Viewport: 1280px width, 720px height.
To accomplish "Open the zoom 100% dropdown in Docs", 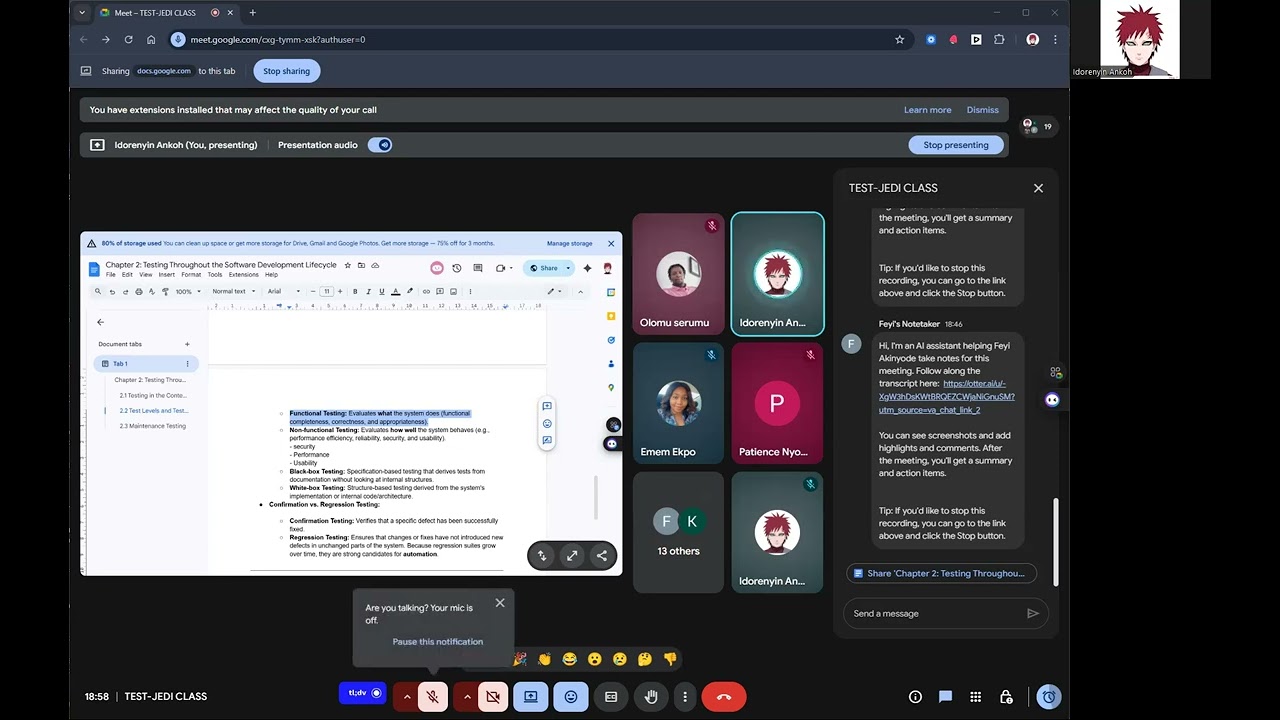I will 187,292.
